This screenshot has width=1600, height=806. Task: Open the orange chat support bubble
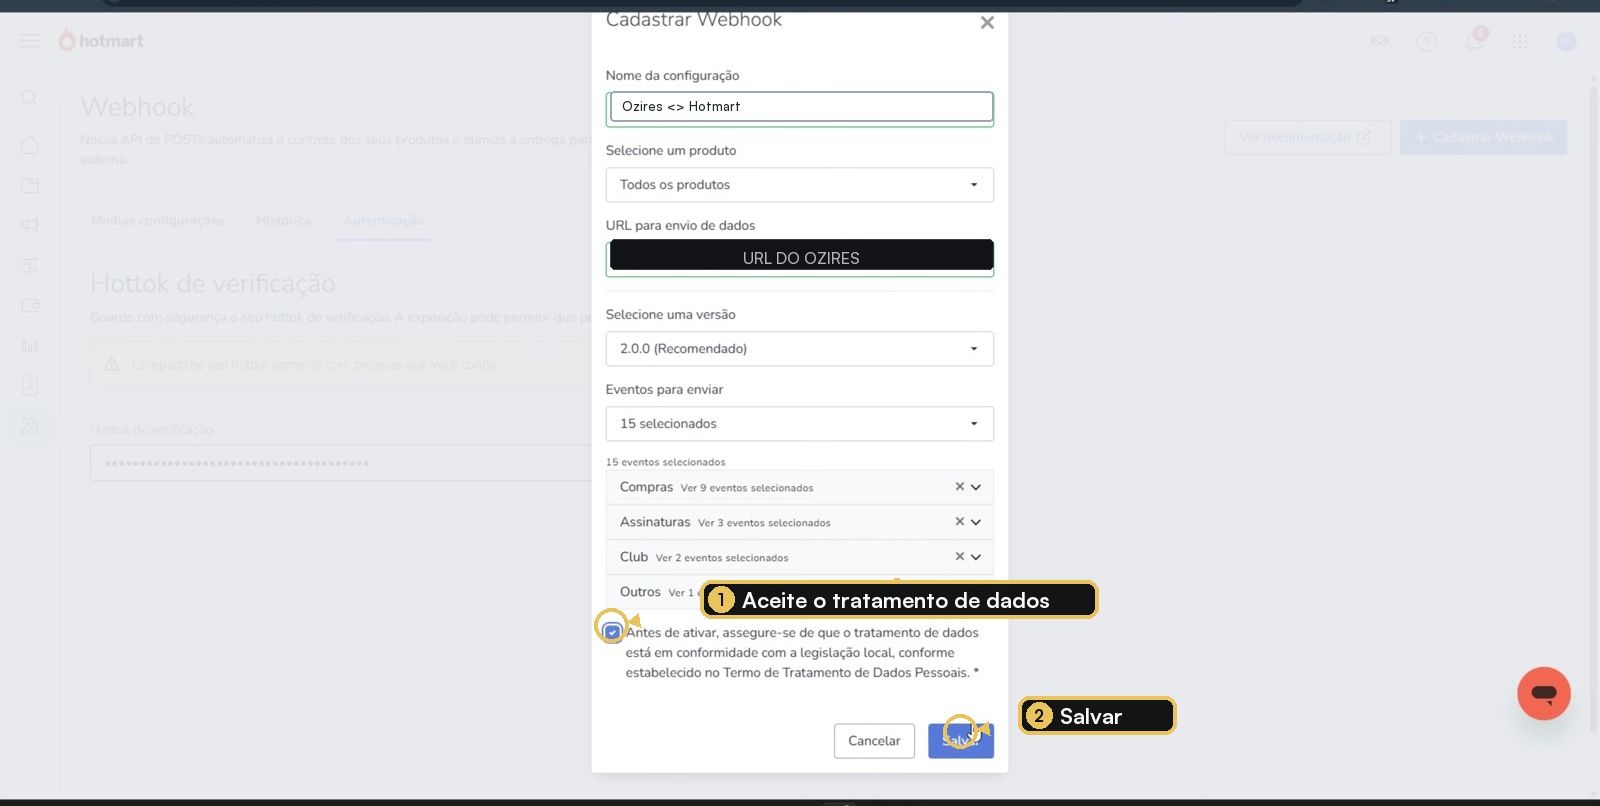tap(1544, 693)
